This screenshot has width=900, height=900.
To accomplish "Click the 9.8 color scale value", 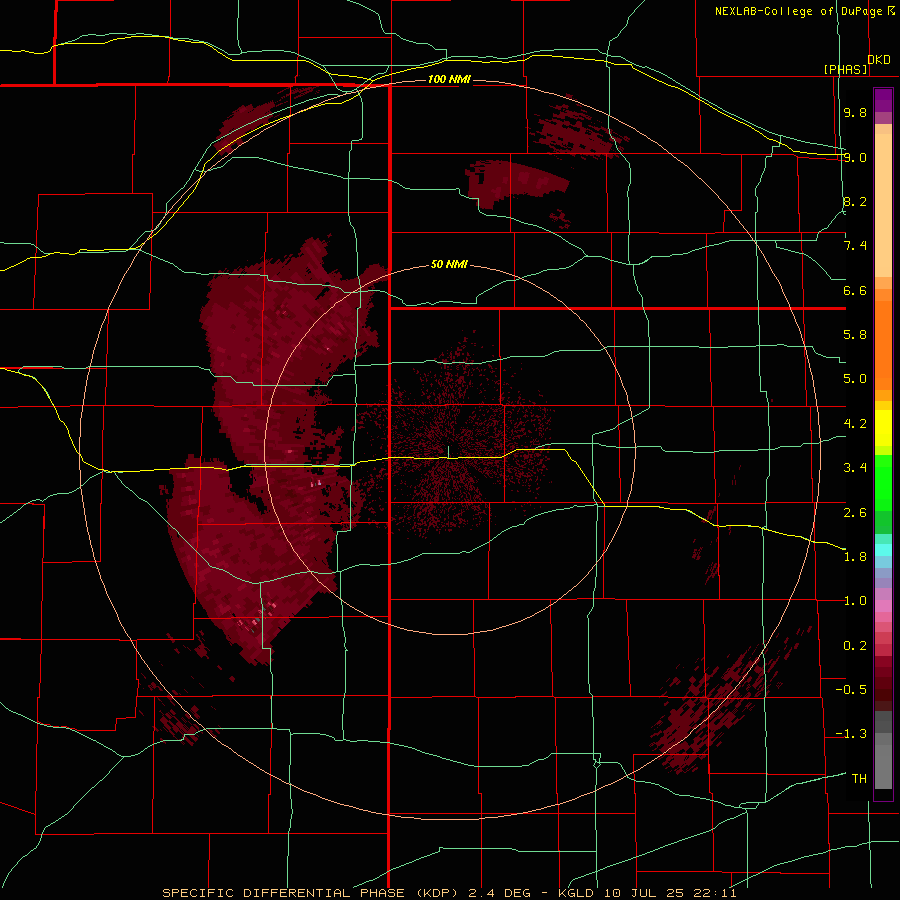I will point(855,112).
